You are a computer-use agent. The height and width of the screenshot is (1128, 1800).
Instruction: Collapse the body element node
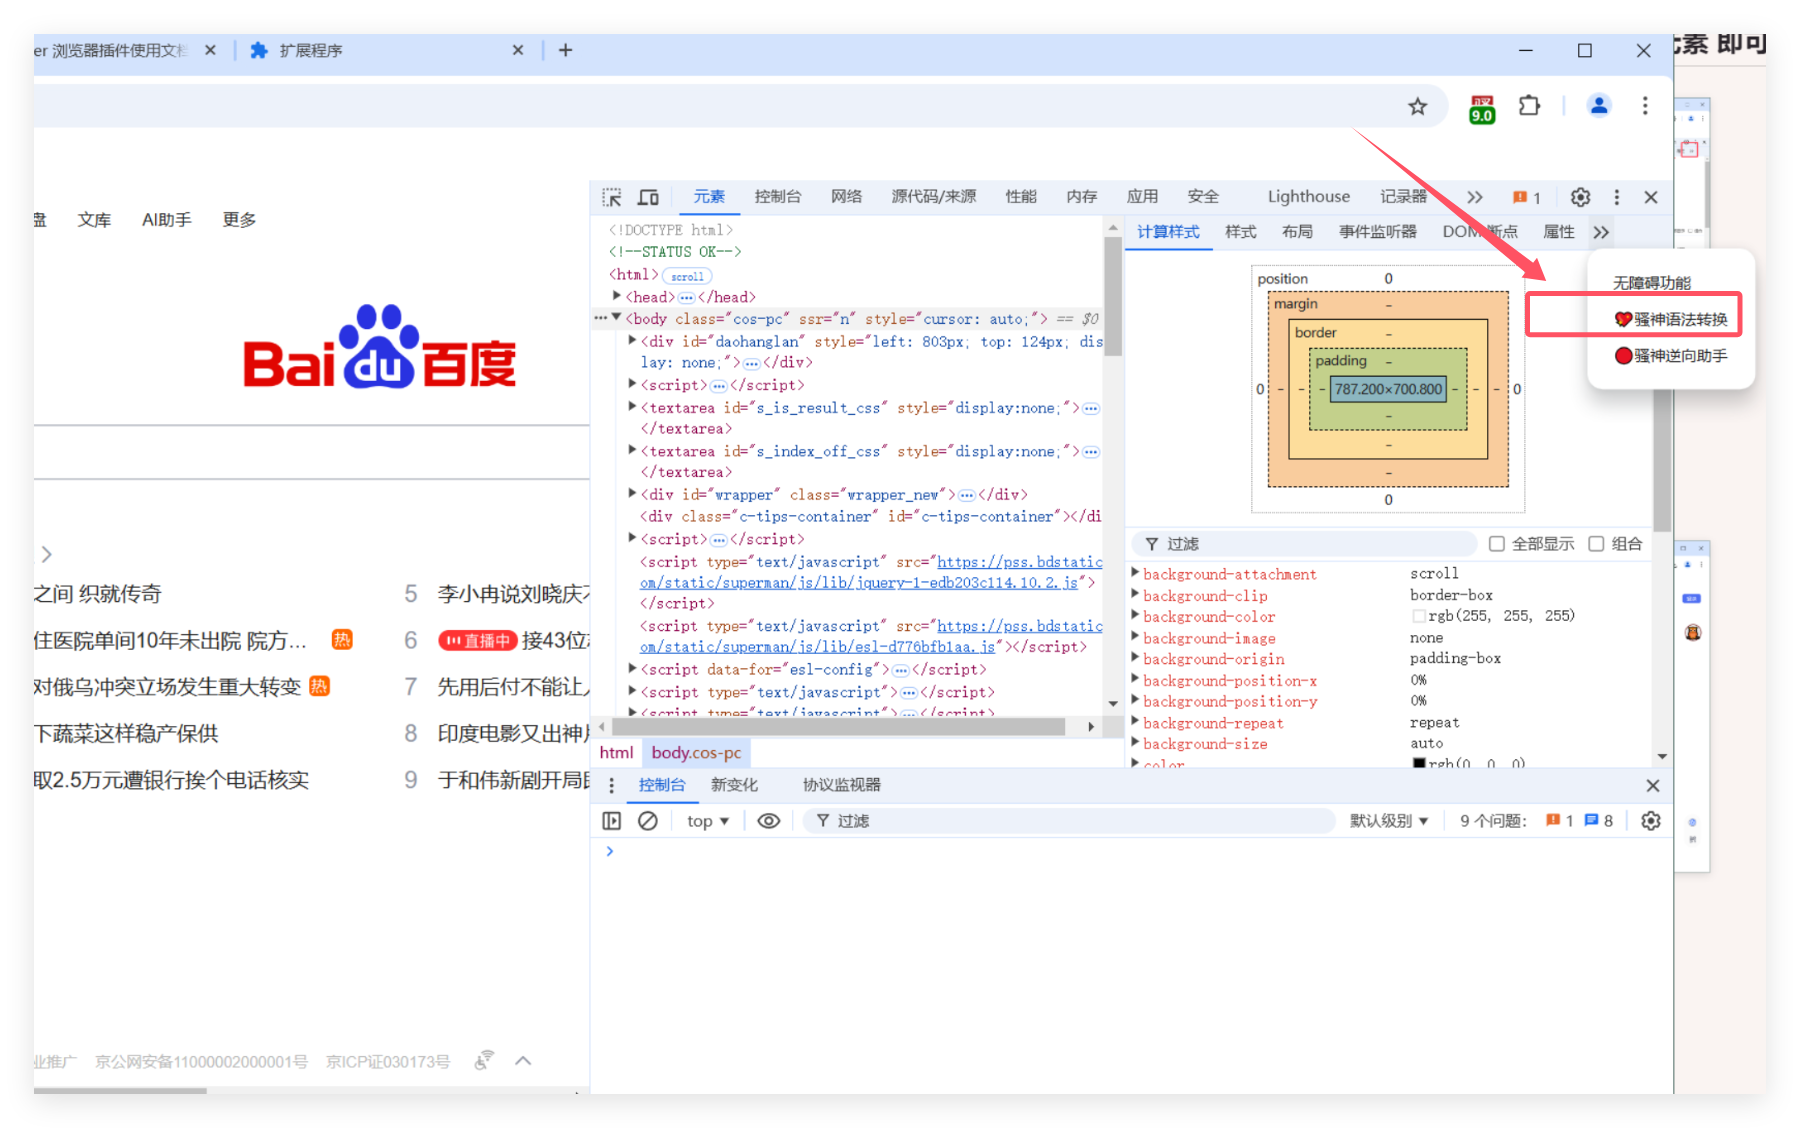pyautogui.click(x=617, y=318)
